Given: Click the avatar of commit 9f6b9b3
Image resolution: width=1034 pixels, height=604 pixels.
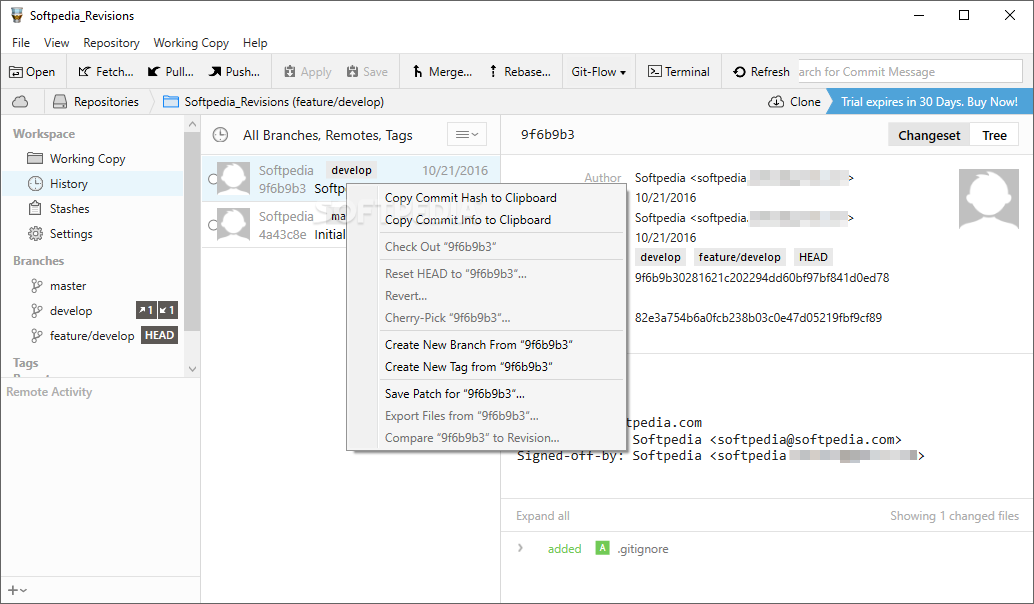Looking at the screenshot, I should (233, 179).
